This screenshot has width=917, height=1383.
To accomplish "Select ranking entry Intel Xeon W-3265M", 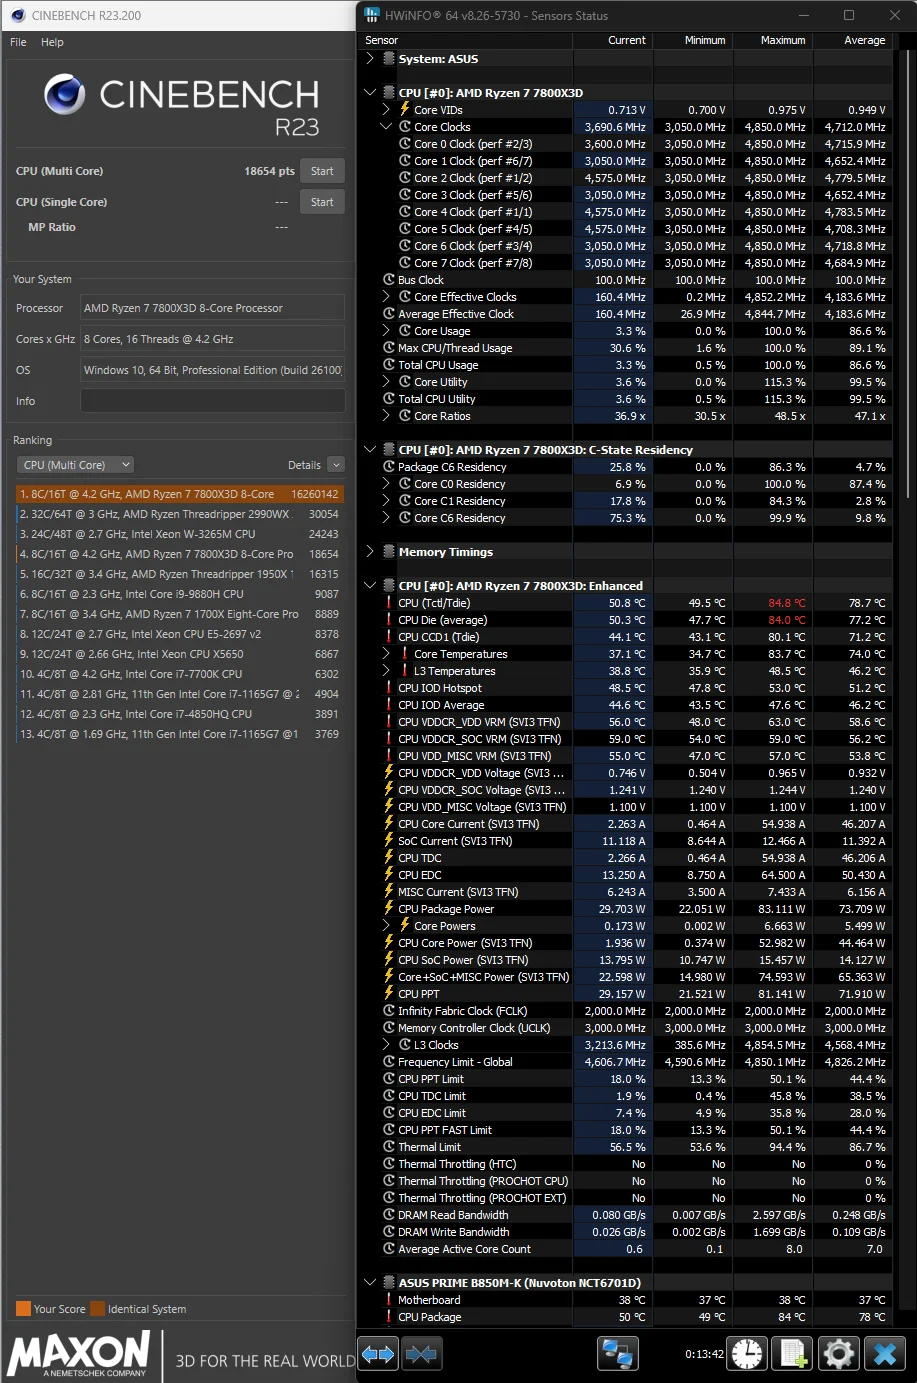I will (x=179, y=534).
